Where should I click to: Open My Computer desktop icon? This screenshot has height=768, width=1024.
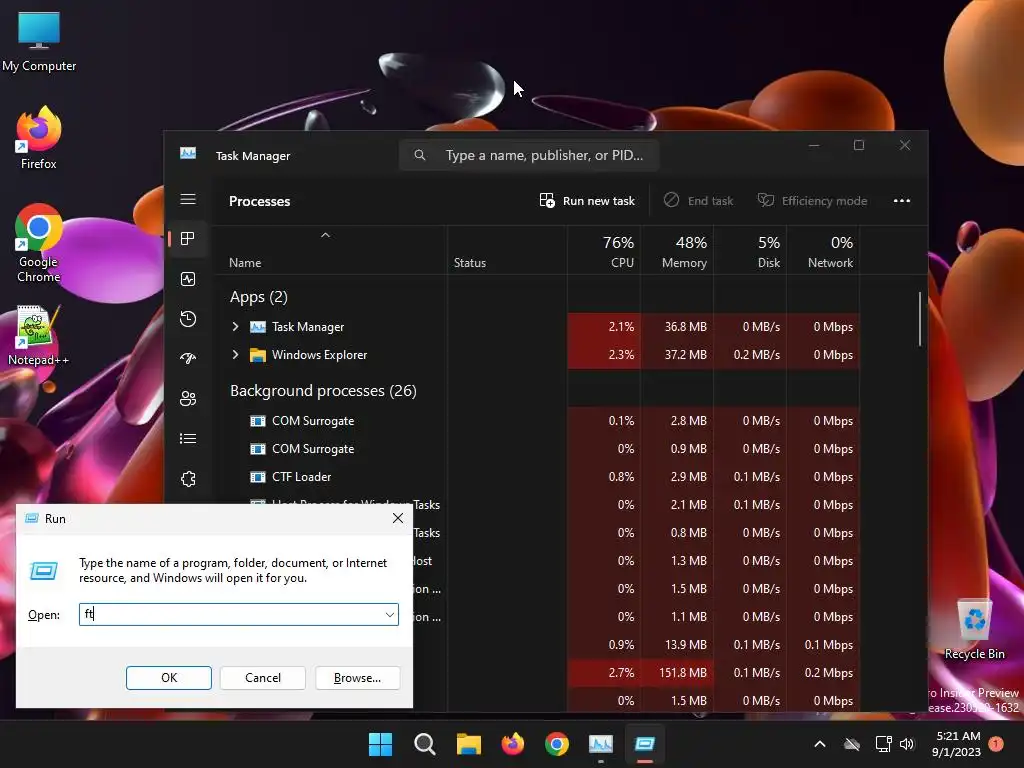click(39, 42)
